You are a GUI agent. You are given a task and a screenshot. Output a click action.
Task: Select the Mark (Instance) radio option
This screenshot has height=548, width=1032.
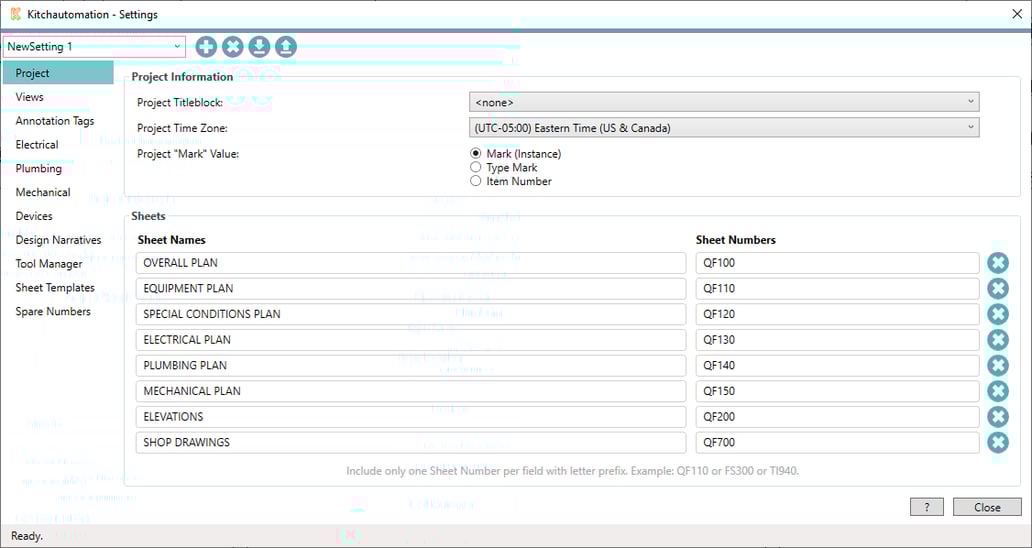(x=476, y=154)
